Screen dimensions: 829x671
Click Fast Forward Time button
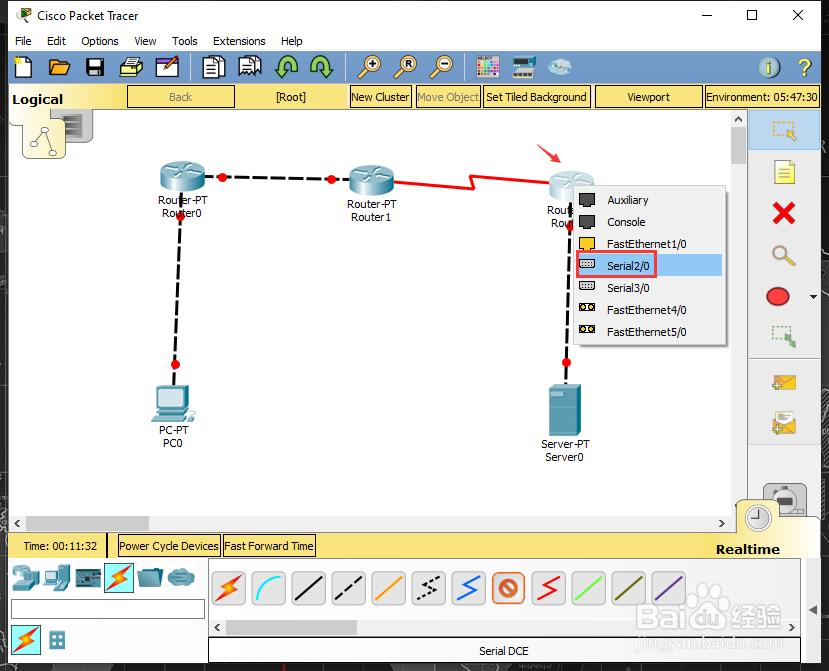(x=269, y=546)
